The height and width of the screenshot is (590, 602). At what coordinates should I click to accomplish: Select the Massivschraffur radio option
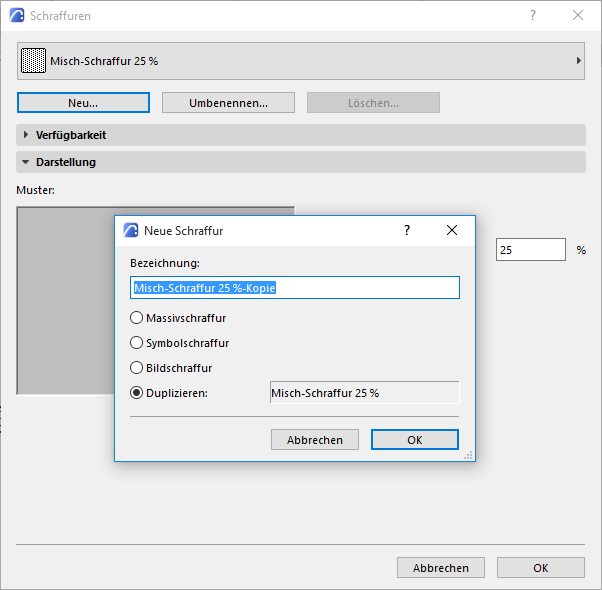point(137,319)
